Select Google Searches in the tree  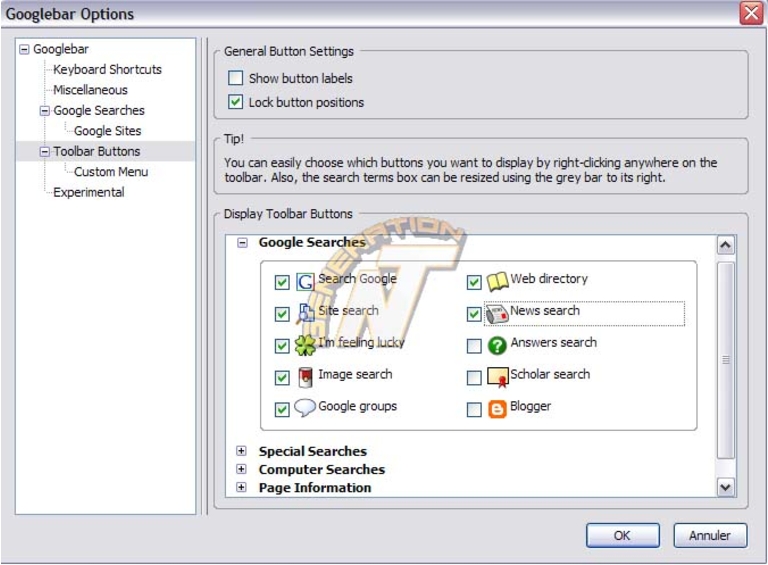pos(99,111)
